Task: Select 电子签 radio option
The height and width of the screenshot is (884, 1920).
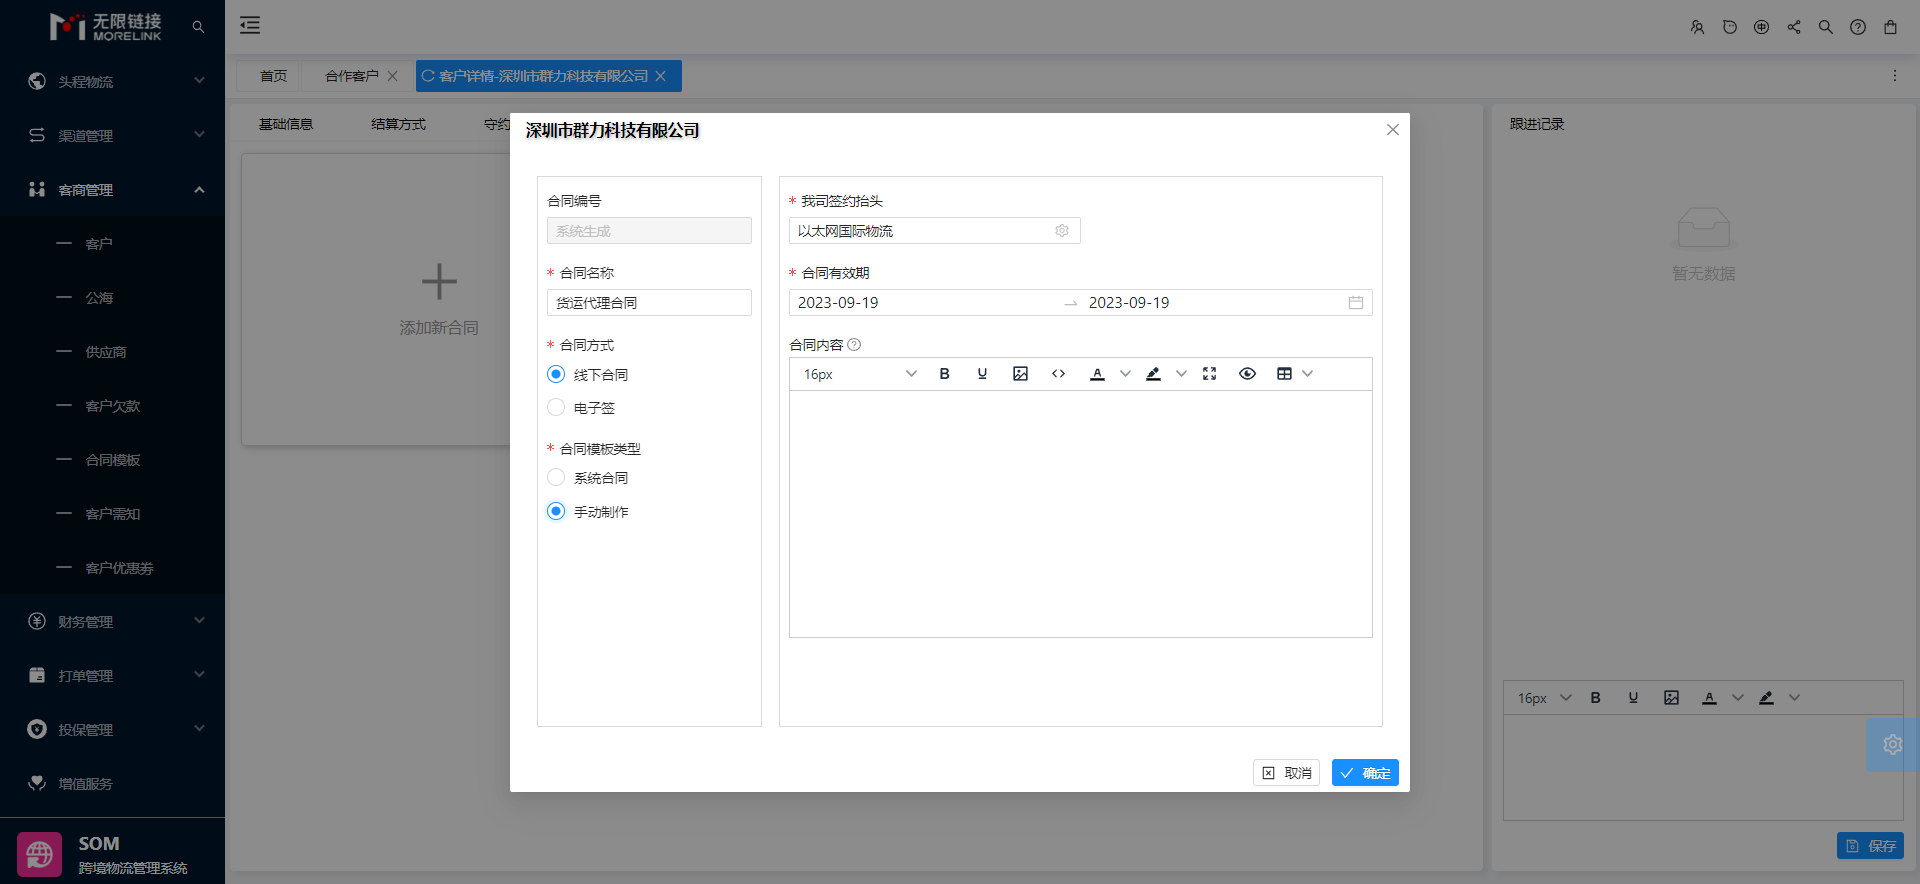Action: [556, 407]
